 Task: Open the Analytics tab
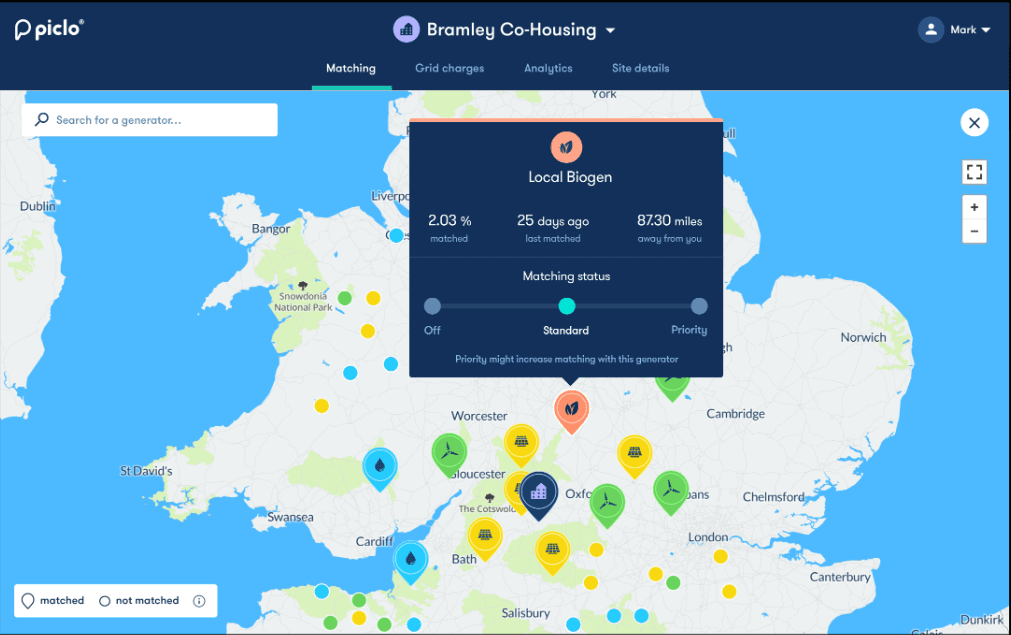pyautogui.click(x=548, y=68)
